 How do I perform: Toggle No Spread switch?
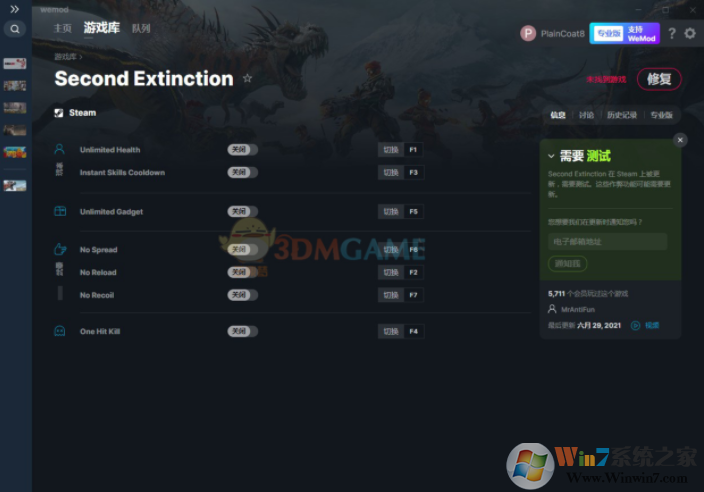tap(242, 250)
